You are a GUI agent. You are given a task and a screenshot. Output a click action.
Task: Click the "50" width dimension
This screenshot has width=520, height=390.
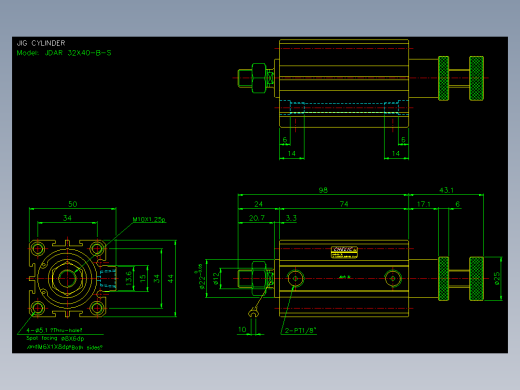(73, 204)
